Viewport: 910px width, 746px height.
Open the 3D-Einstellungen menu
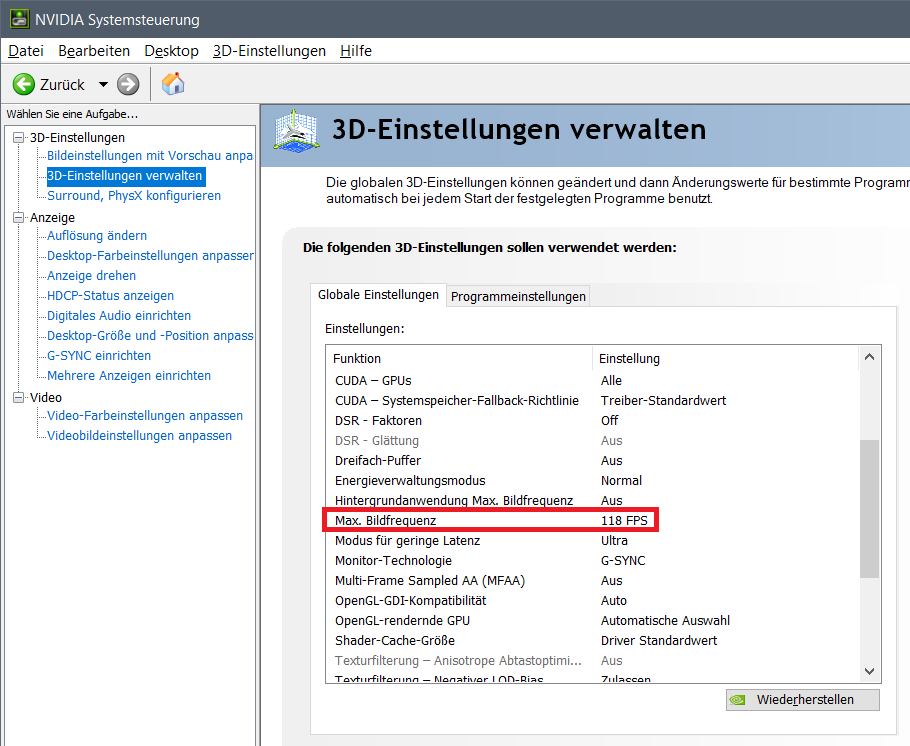click(269, 51)
